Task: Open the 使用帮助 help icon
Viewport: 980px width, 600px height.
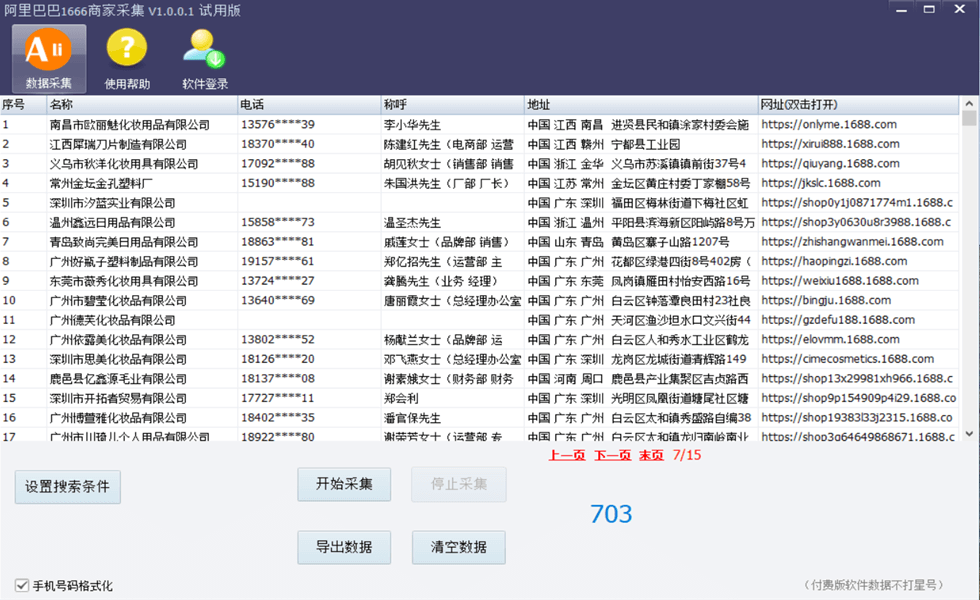Action: [127, 59]
